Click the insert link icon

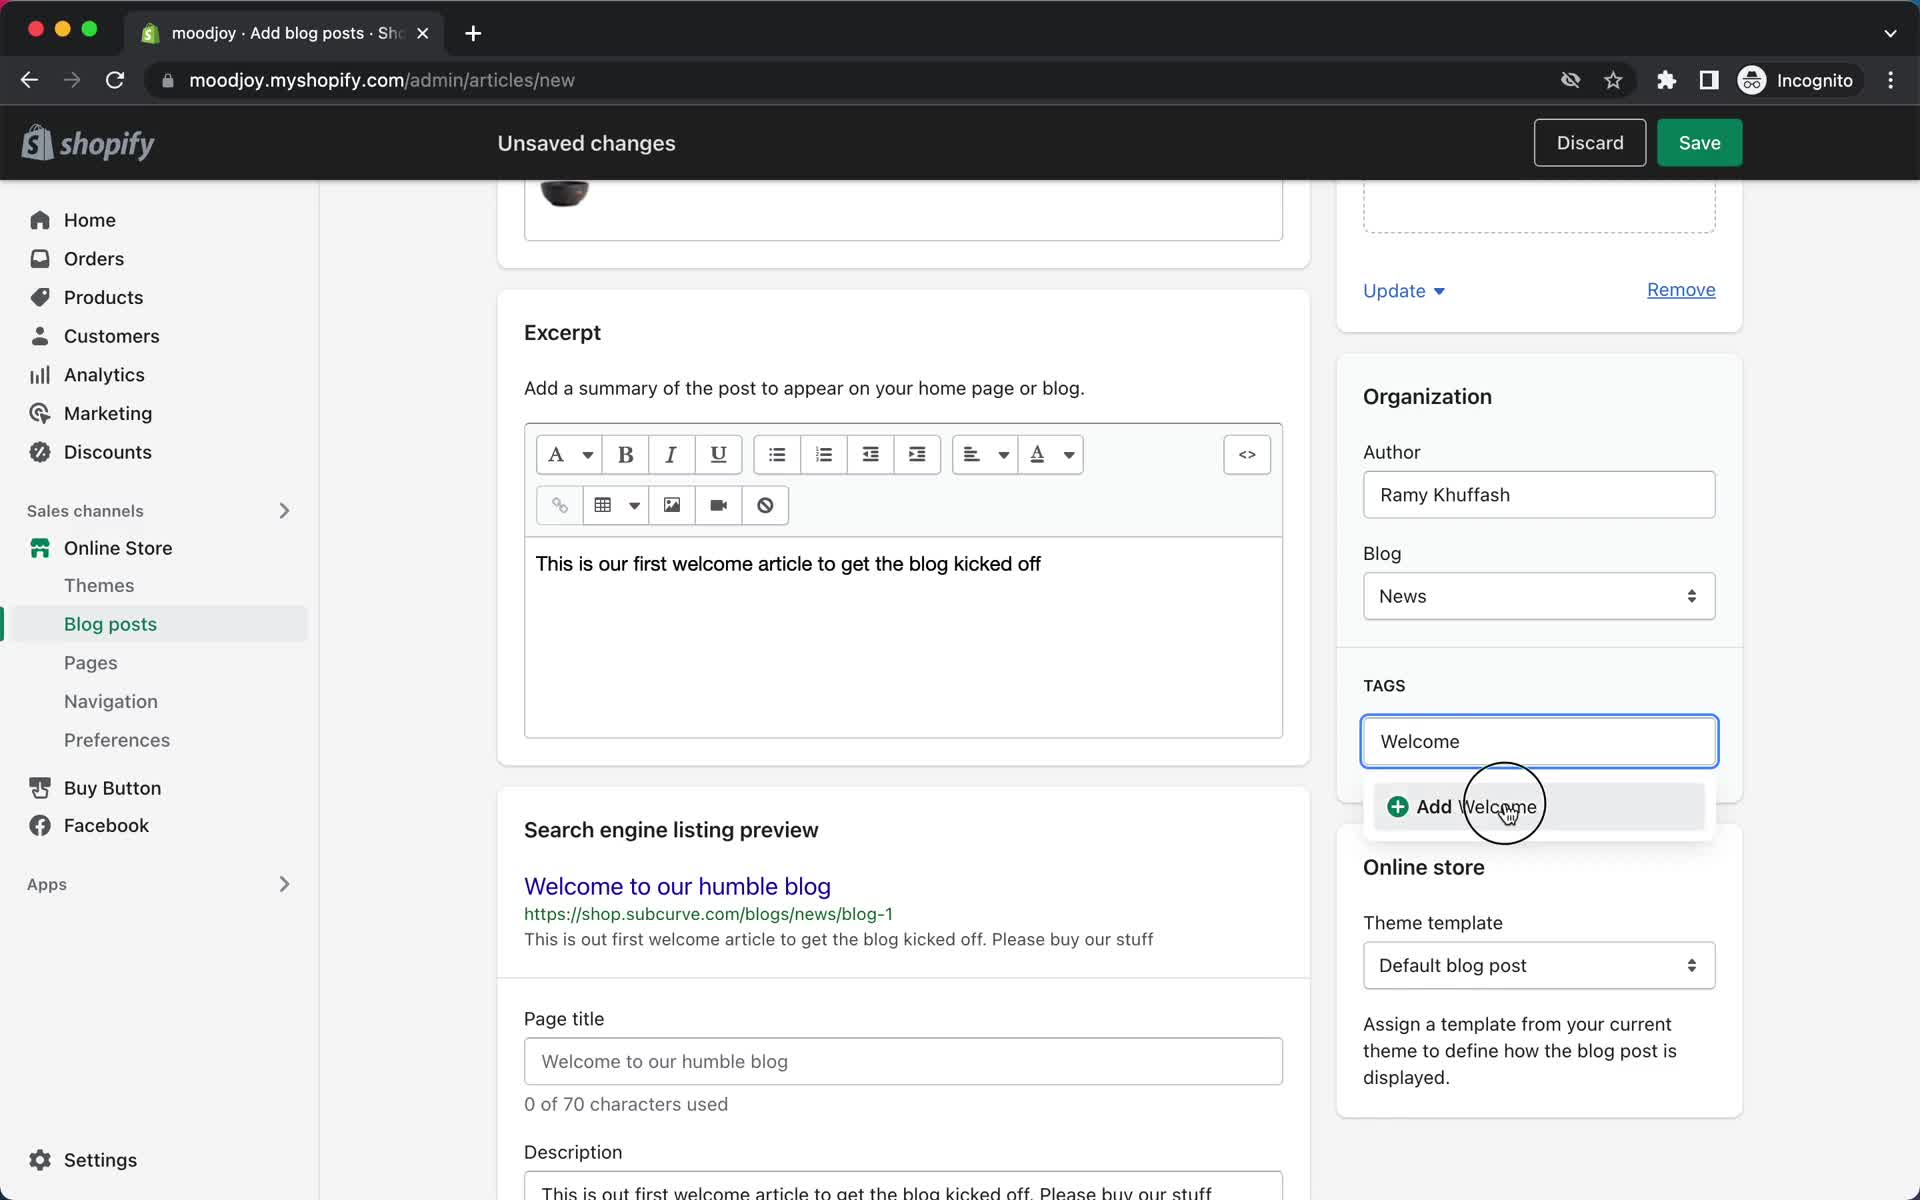tap(560, 505)
